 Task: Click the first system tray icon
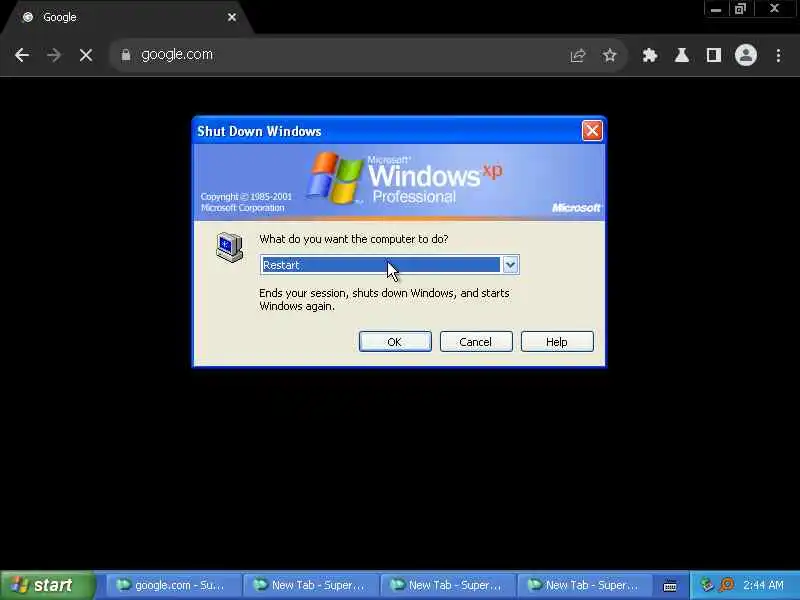[x=707, y=585]
